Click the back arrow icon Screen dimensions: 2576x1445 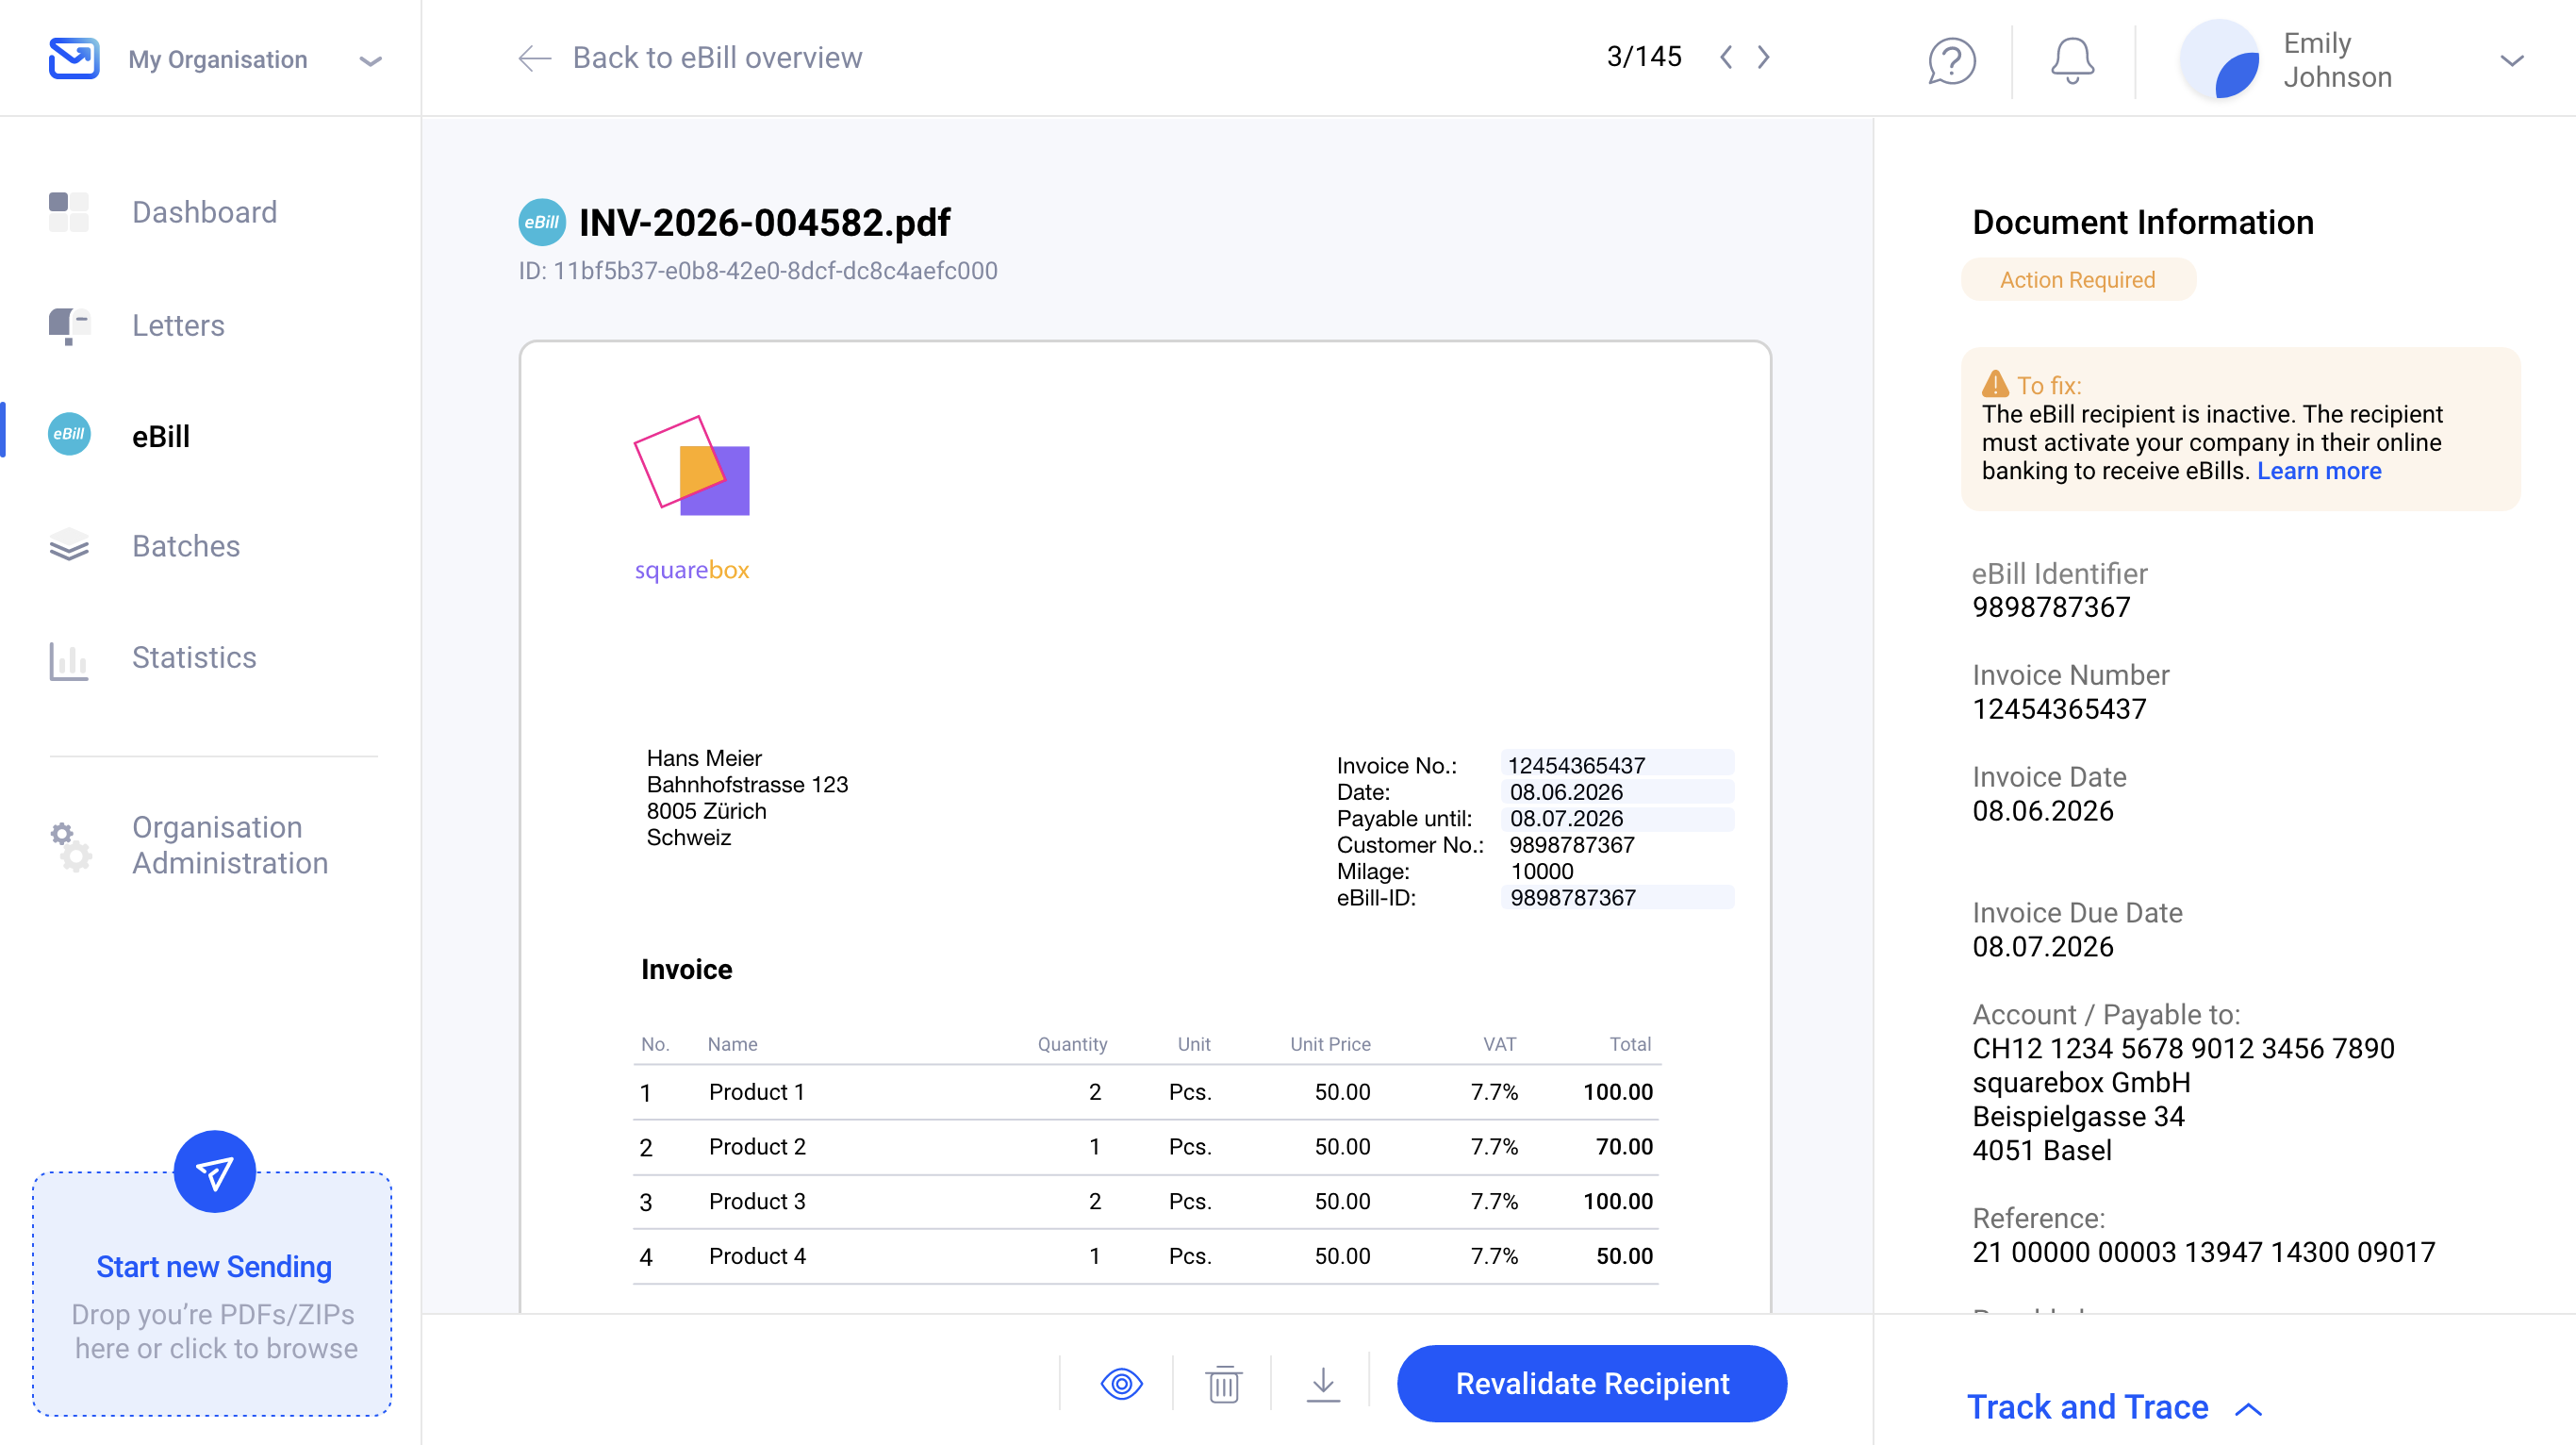click(x=535, y=58)
